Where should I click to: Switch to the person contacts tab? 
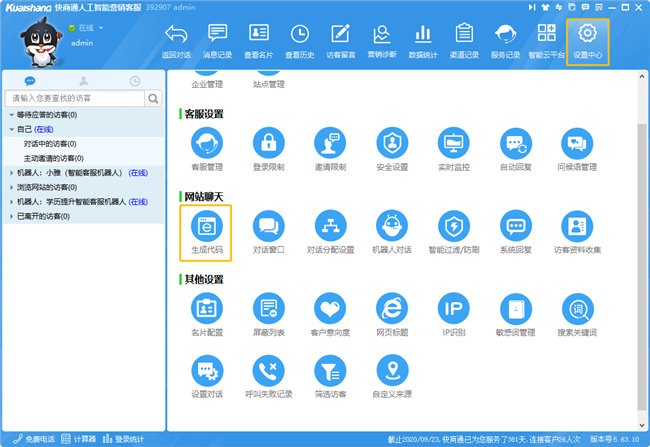(84, 80)
